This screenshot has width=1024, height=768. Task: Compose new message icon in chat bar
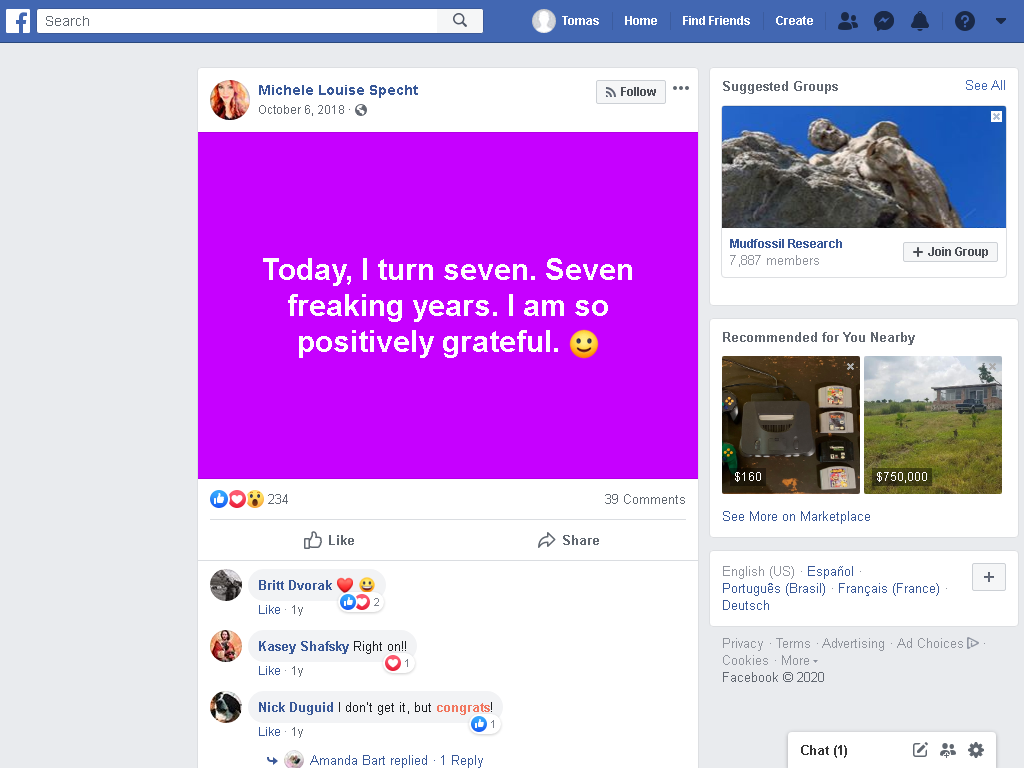point(920,750)
